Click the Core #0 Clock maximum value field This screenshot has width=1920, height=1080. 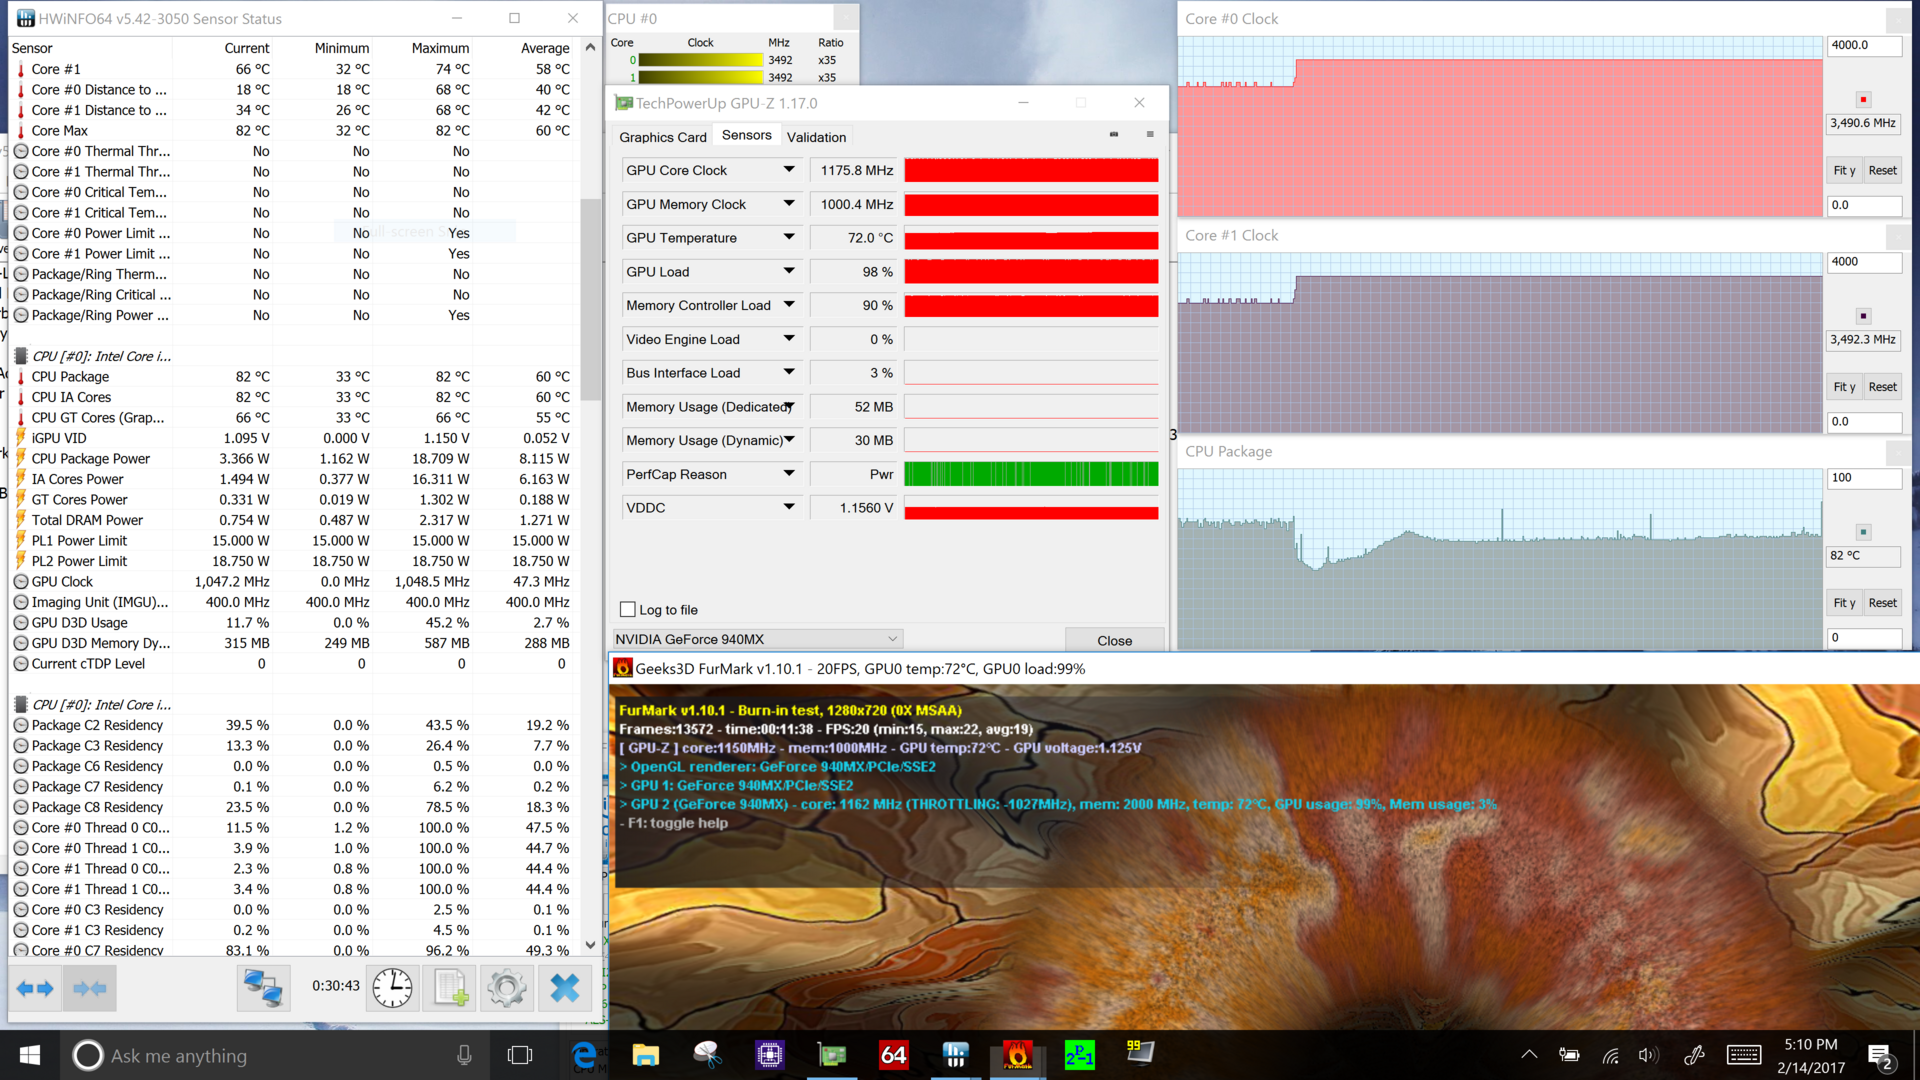(1864, 45)
